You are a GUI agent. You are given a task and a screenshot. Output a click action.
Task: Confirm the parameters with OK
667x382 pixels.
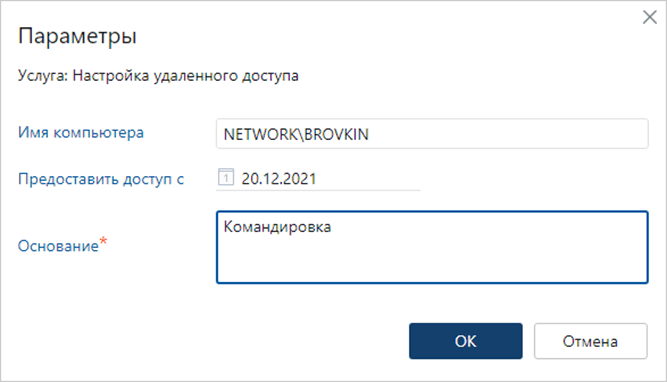[x=466, y=341]
